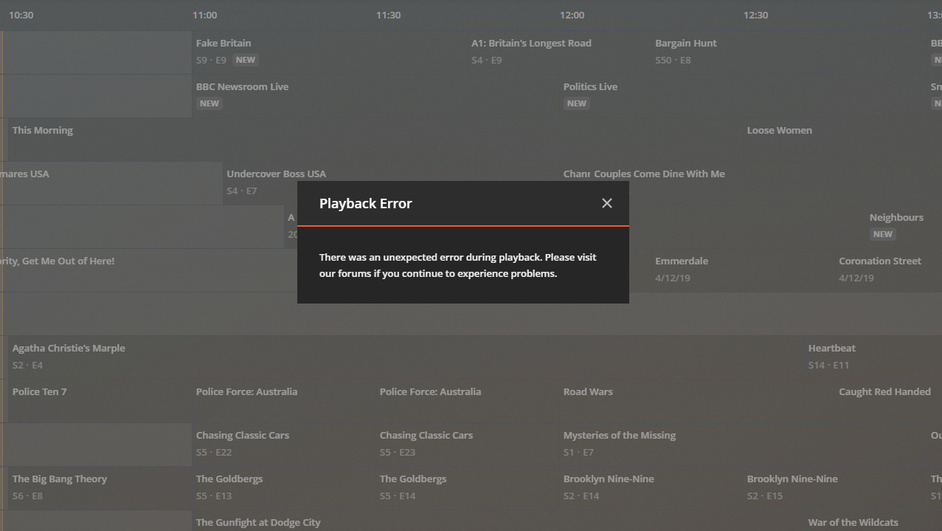The height and width of the screenshot is (531, 942).
Task: Select Emmerdale 4/12/19 episode
Action: click(743, 270)
